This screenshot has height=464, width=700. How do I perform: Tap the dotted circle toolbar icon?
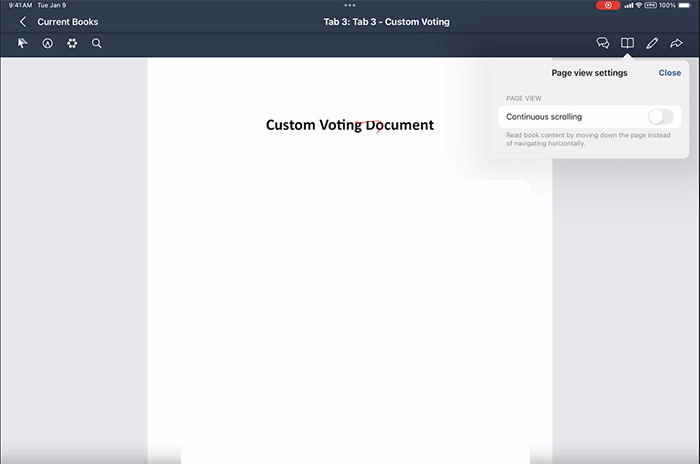coord(72,44)
